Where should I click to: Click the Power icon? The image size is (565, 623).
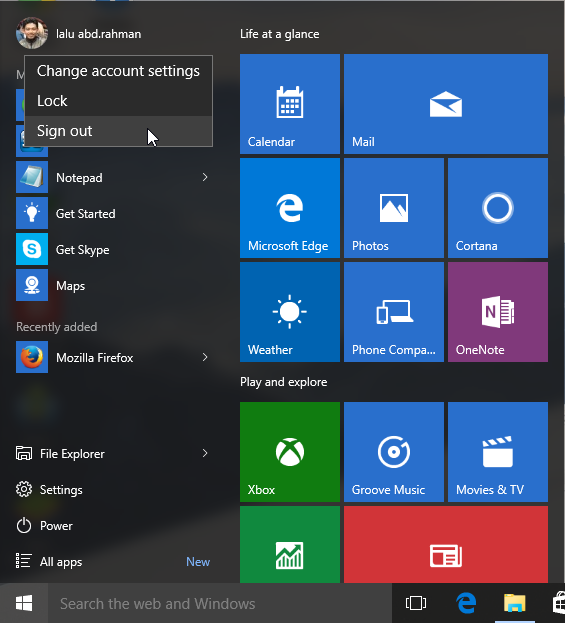[24, 525]
